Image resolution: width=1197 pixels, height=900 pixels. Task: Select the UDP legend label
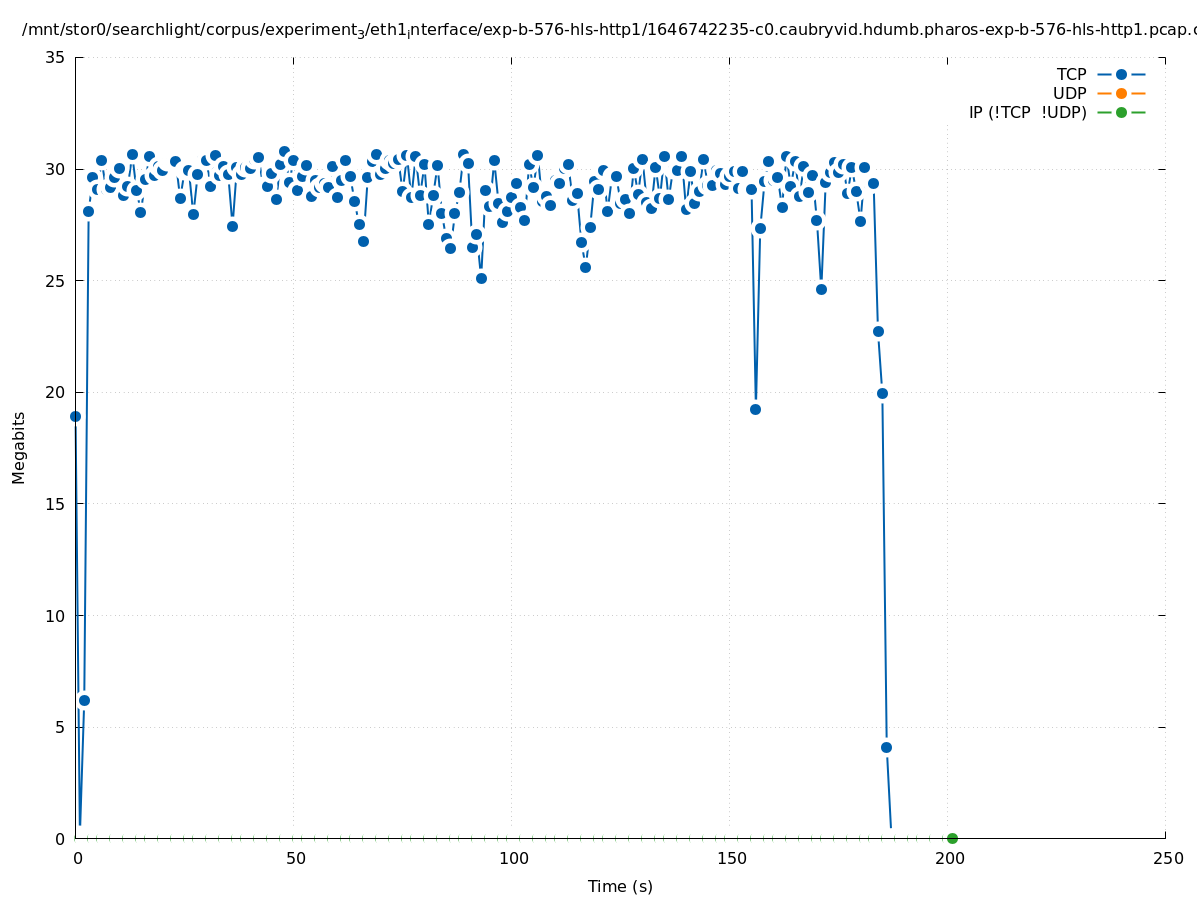pos(1069,93)
